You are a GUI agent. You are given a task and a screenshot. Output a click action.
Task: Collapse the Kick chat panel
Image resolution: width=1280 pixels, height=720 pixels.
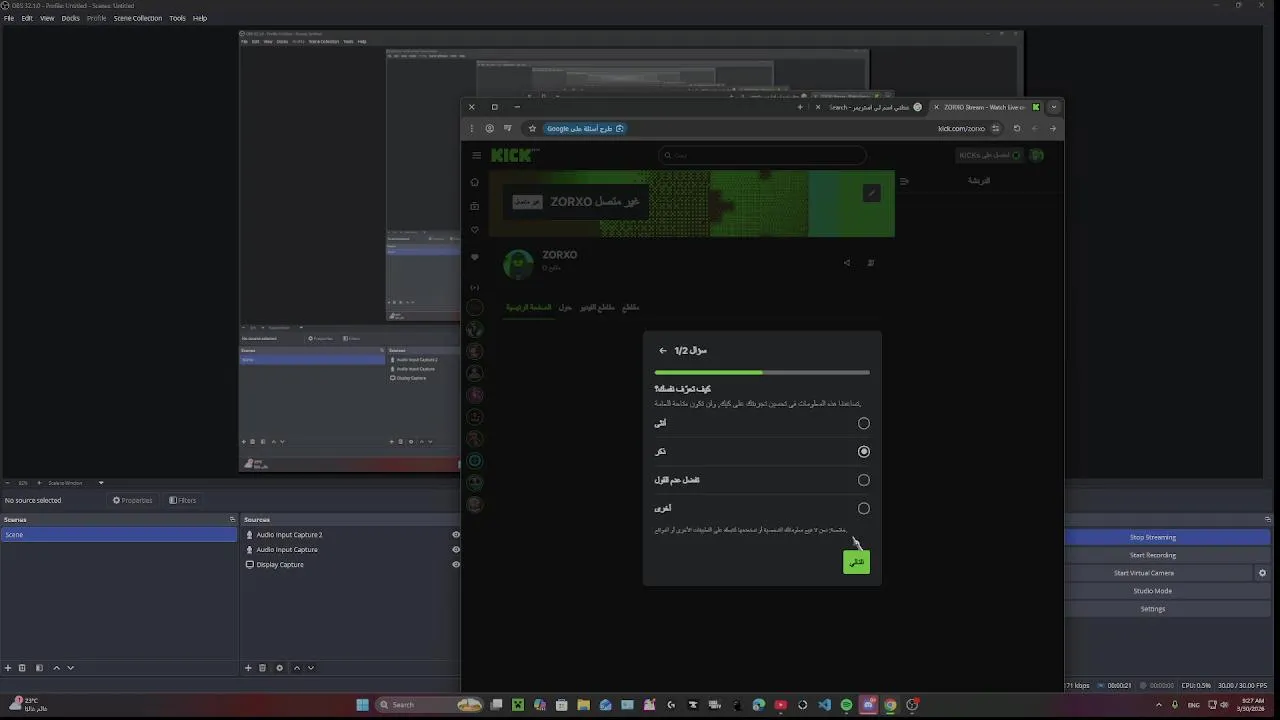click(904, 182)
